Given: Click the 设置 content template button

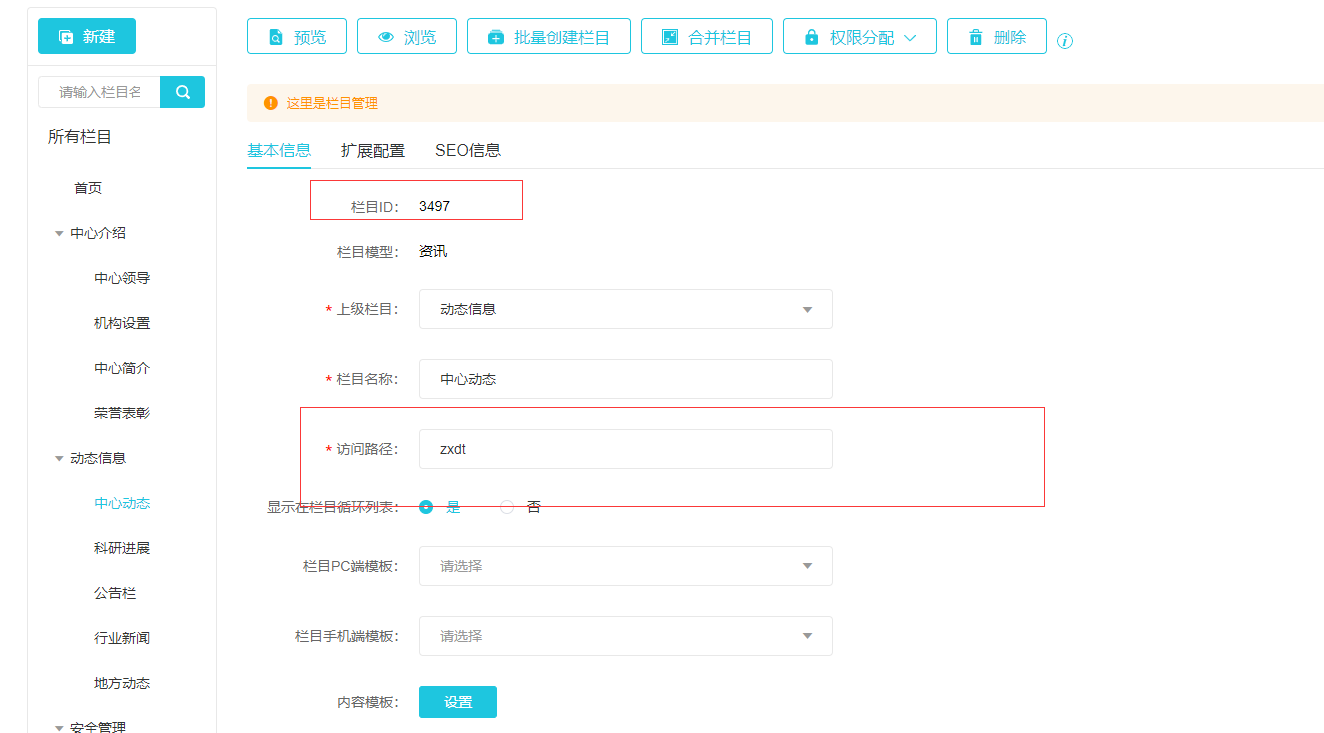Looking at the screenshot, I should (458, 702).
